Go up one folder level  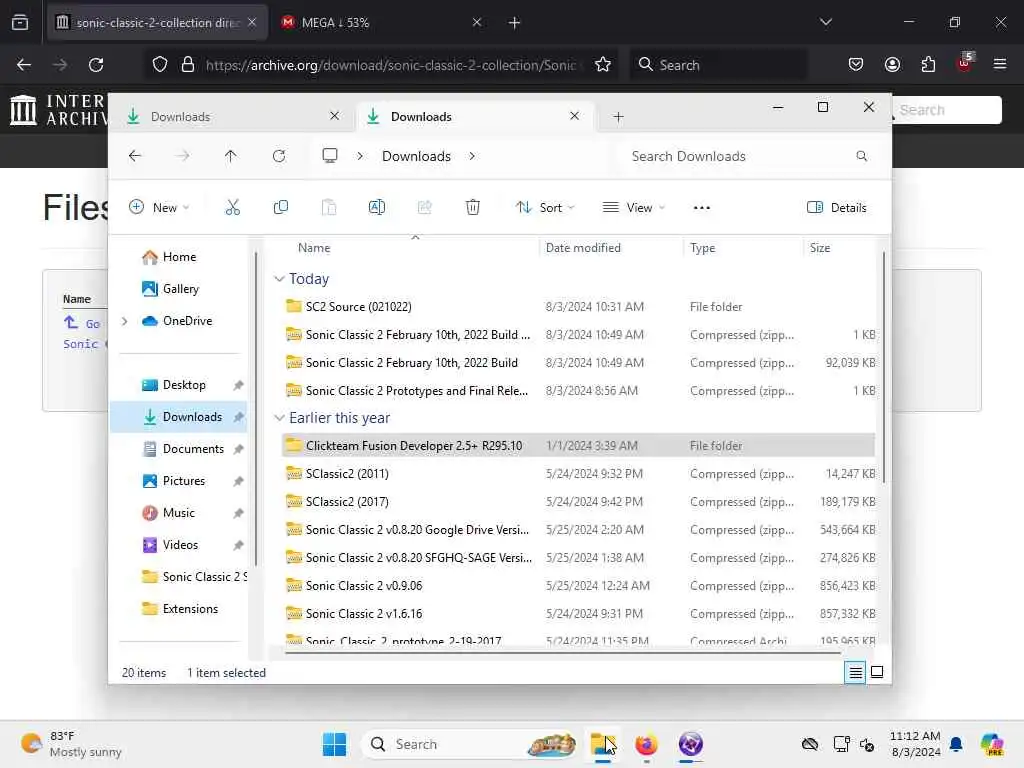click(231, 156)
